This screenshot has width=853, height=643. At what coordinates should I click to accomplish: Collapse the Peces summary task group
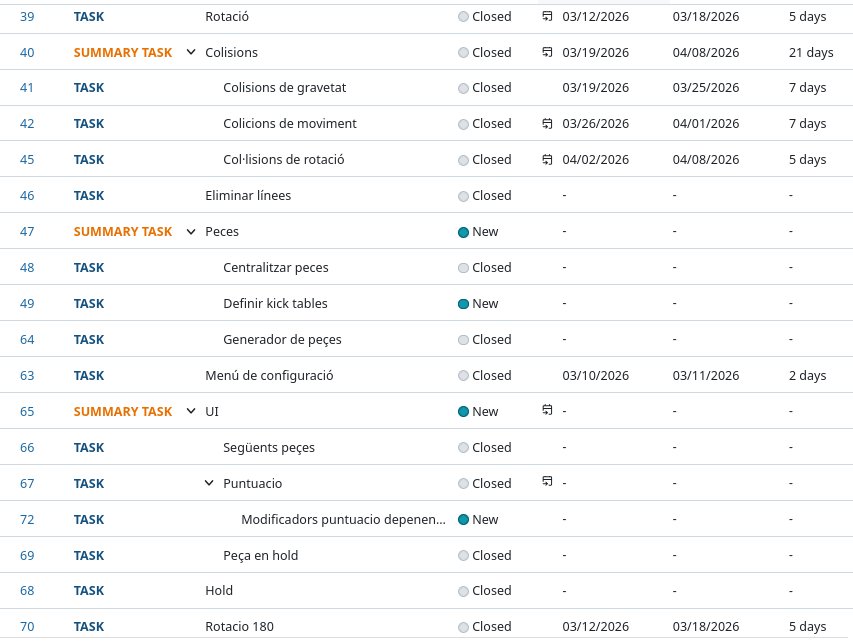click(191, 232)
